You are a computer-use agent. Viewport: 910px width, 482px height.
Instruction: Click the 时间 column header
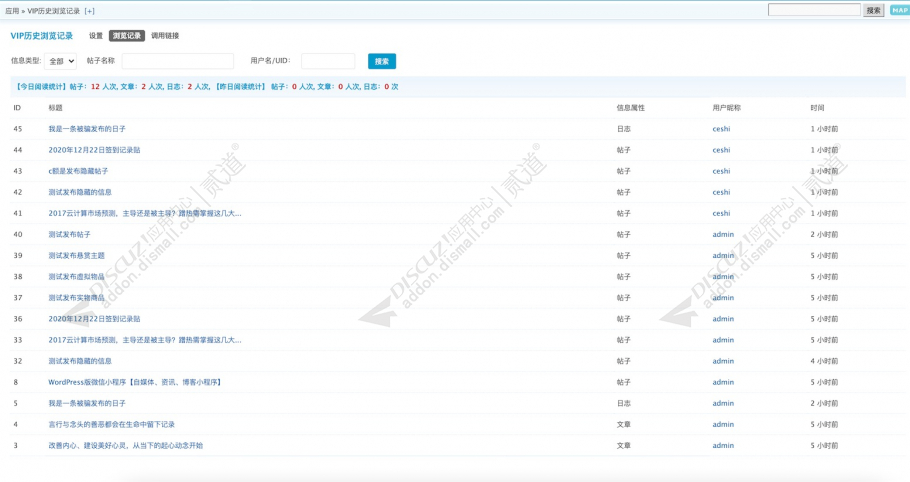tap(817, 108)
